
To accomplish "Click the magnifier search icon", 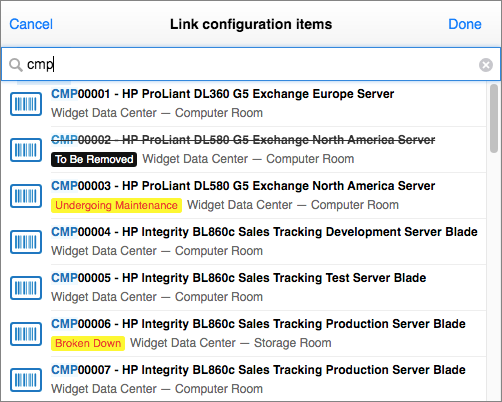I will click(x=16, y=65).
